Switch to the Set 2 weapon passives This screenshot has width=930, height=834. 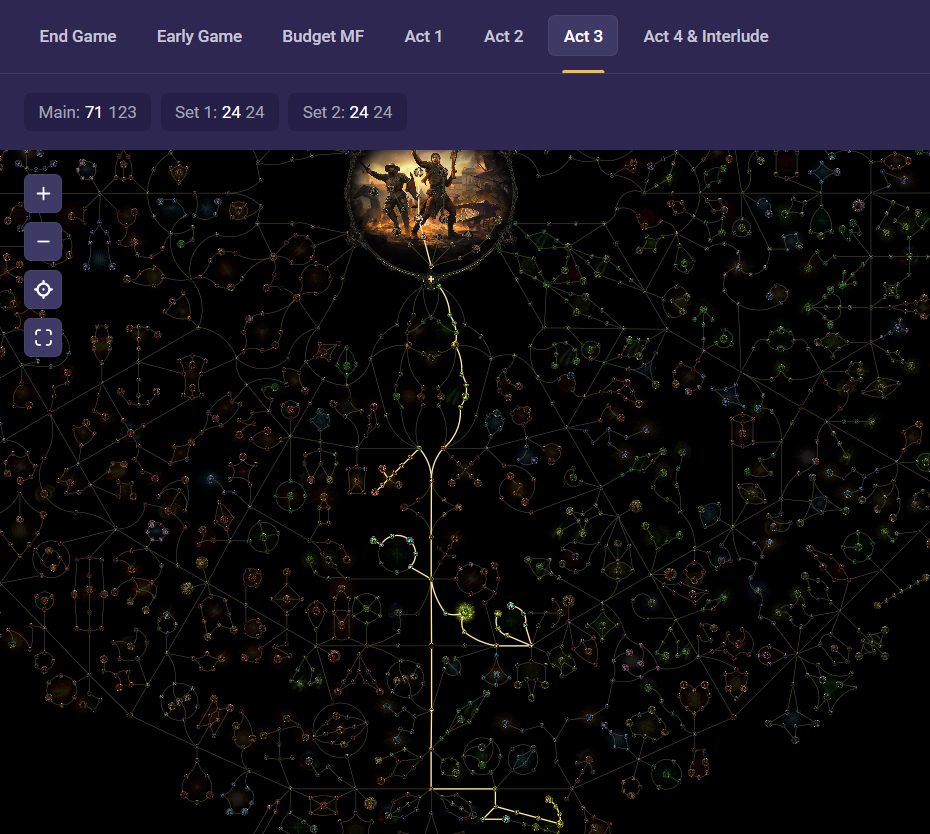click(347, 112)
